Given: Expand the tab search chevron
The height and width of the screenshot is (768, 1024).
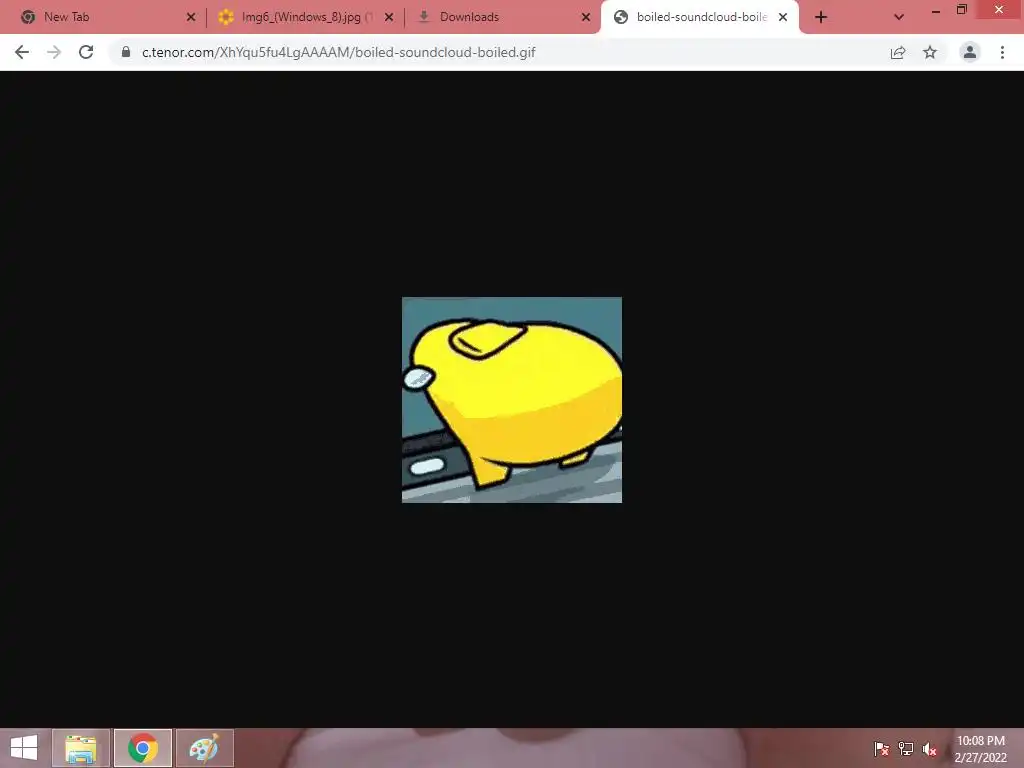Looking at the screenshot, I should click(x=899, y=17).
